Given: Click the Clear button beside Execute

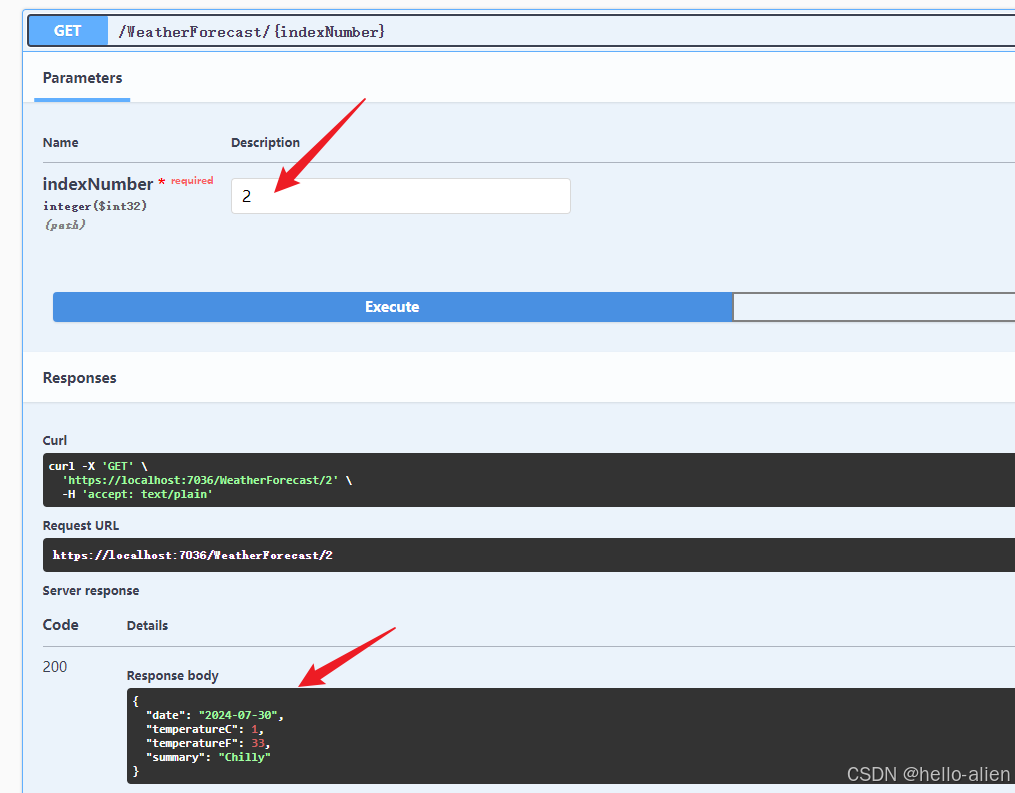Looking at the screenshot, I should pyautogui.click(x=875, y=307).
